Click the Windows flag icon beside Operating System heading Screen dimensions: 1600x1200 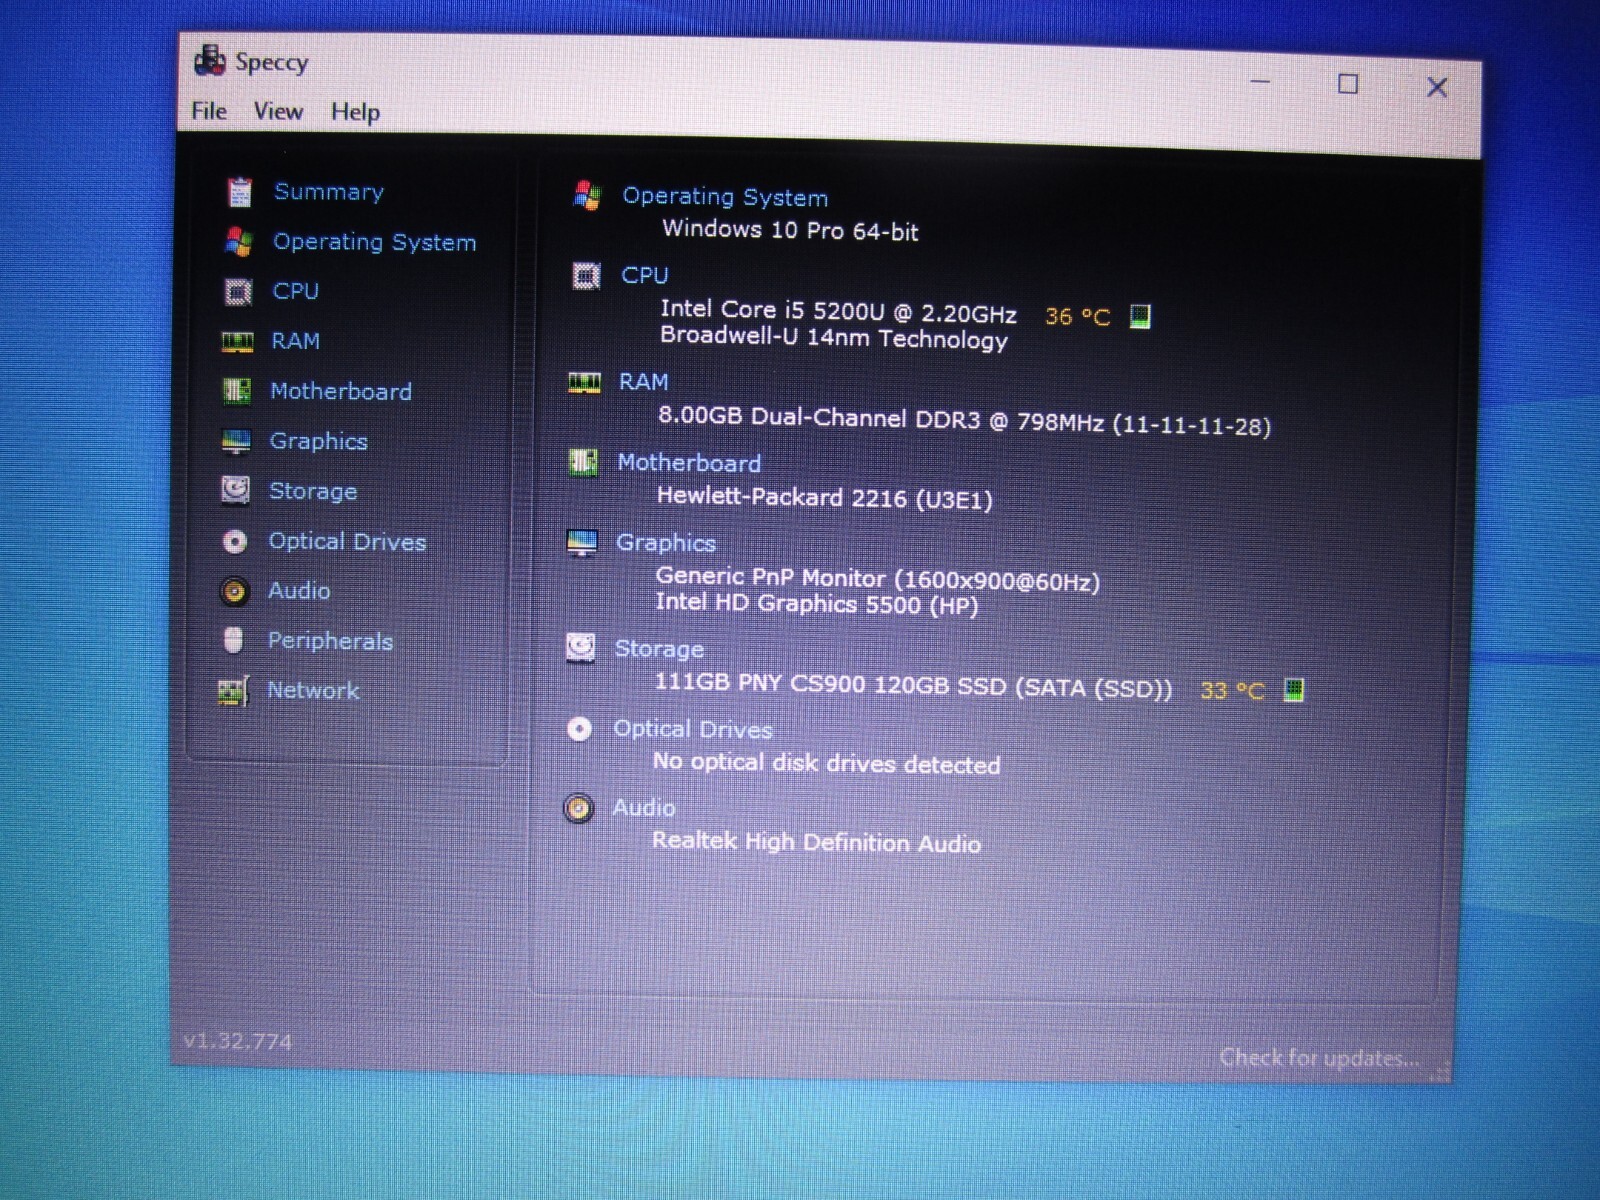(x=587, y=195)
